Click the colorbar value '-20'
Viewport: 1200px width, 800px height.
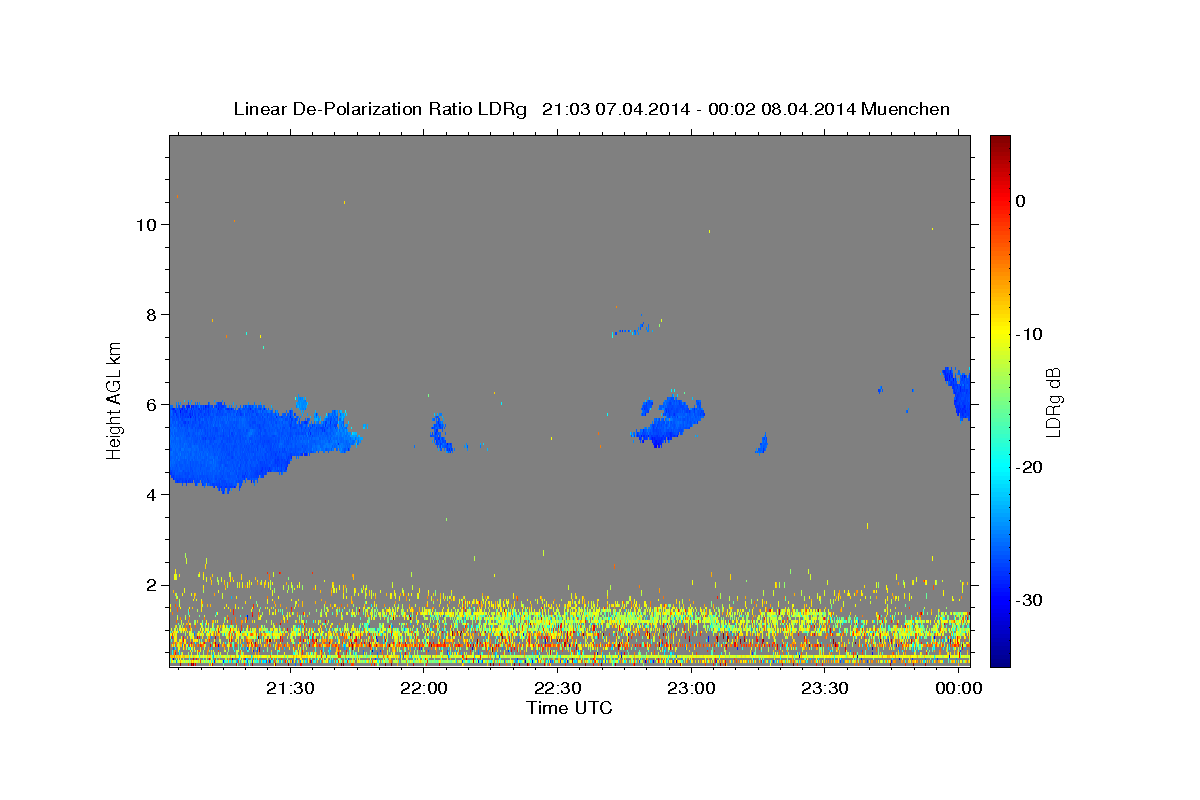coord(1030,467)
